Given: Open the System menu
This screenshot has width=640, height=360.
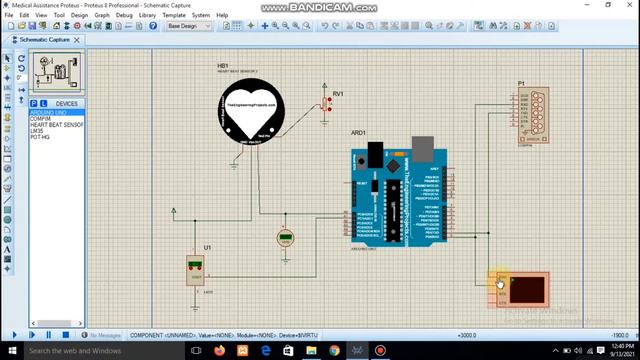Looking at the screenshot, I should (201, 15).
